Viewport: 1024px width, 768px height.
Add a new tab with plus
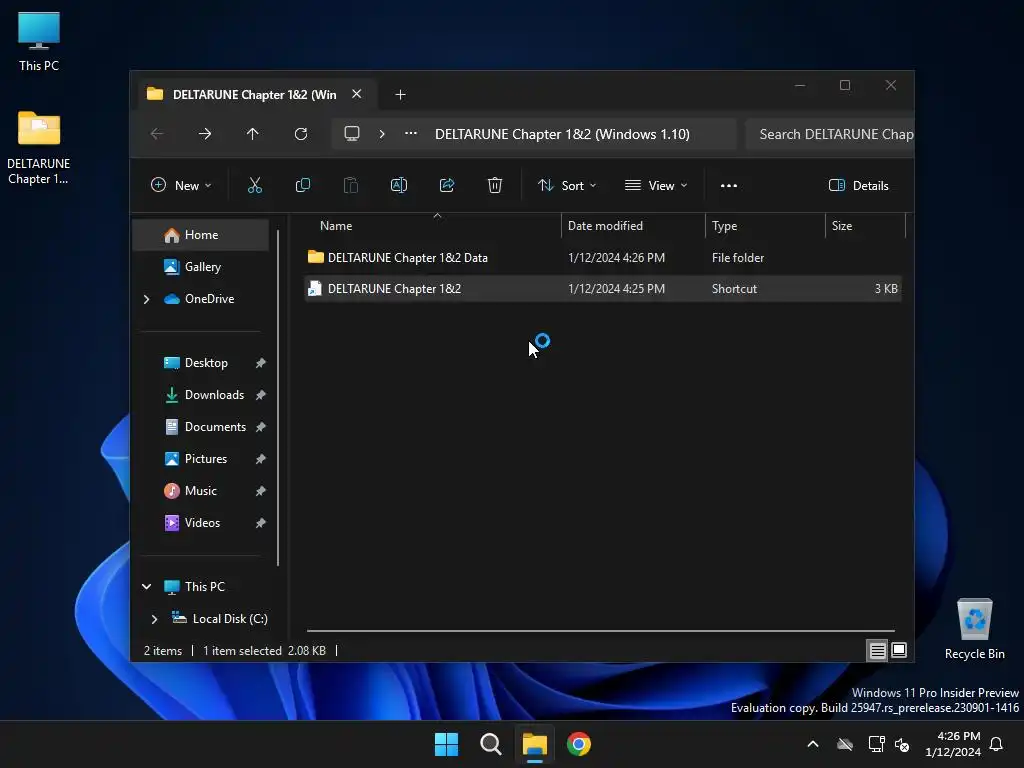click(400, 95)
